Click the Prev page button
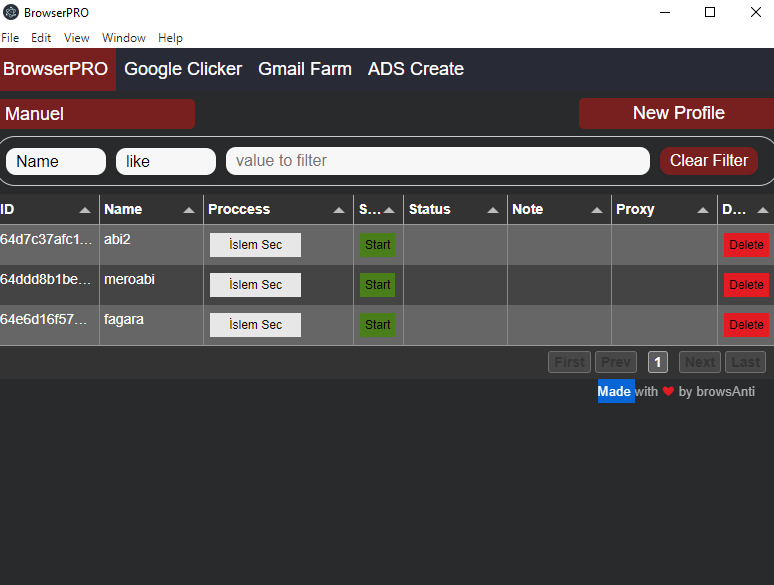This screenshot has height=585, width=774. [616, 362]
